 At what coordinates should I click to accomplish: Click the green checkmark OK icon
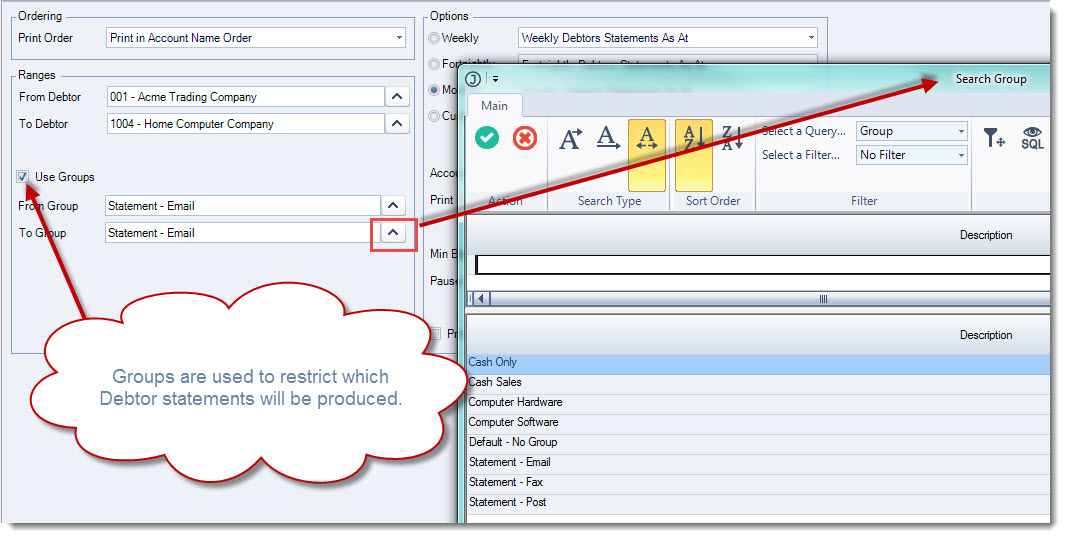pyautogui.click(x=486, y=138)
